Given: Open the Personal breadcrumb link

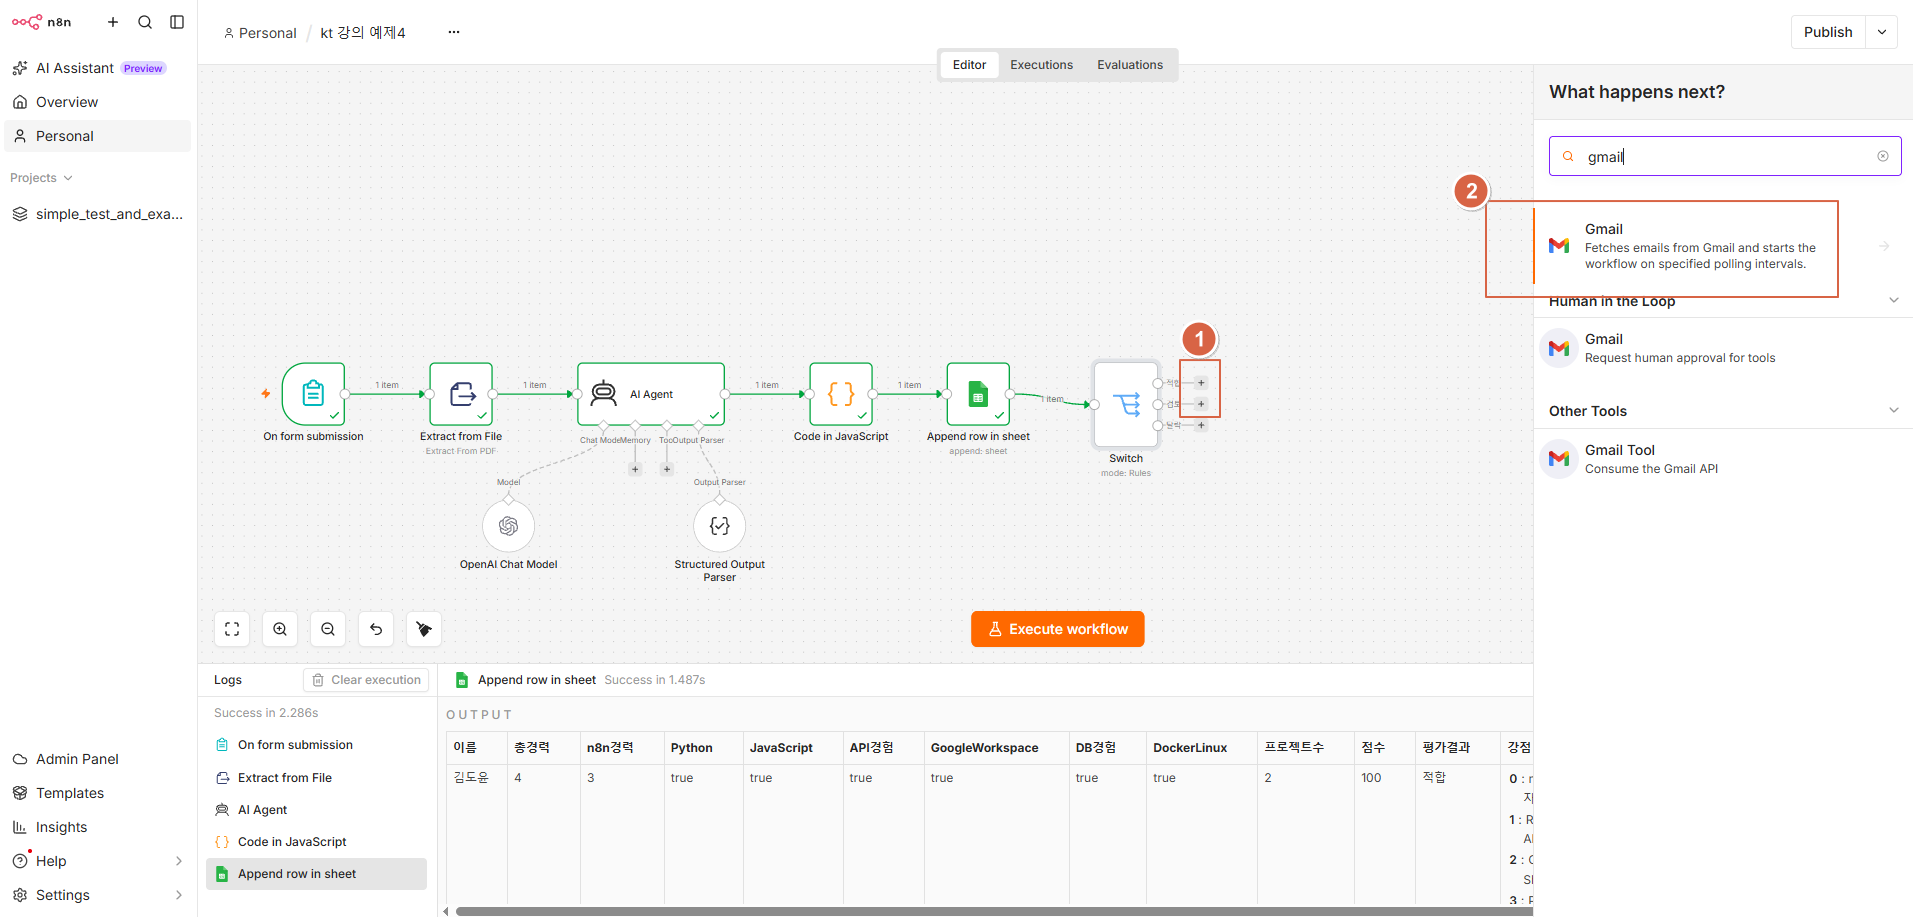Looking at the screenshot, I should 260,33.
